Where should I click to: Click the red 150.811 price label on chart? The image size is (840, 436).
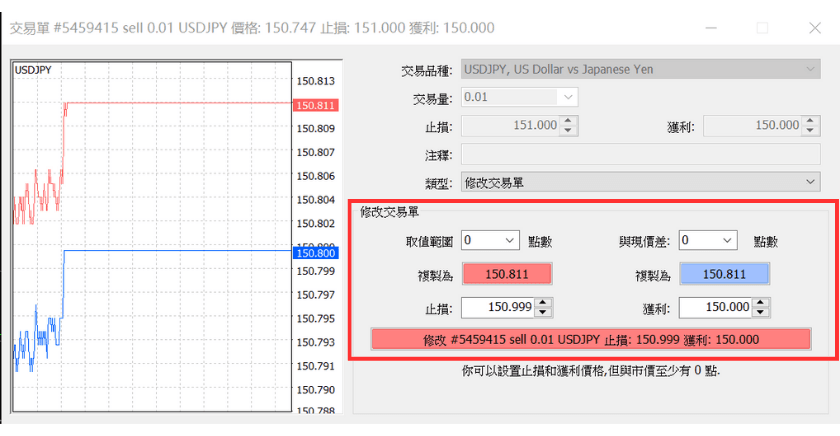coord(316,105)
